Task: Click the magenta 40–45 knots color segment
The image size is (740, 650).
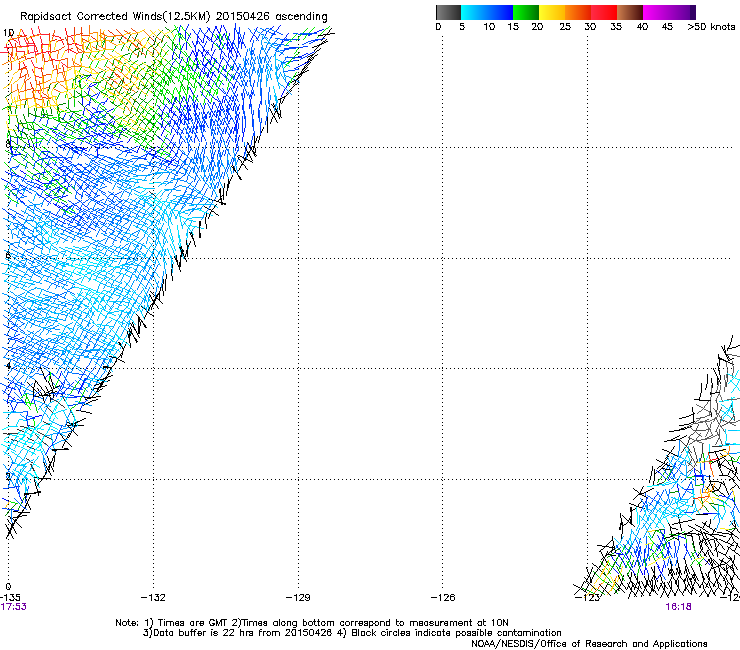Action: [656, 12]
